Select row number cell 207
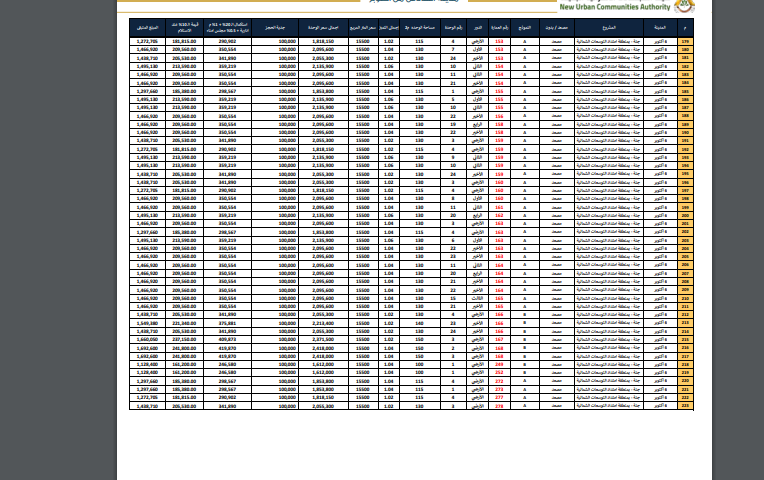The width and height of the screenshot is (764, 480). point(685,273)
